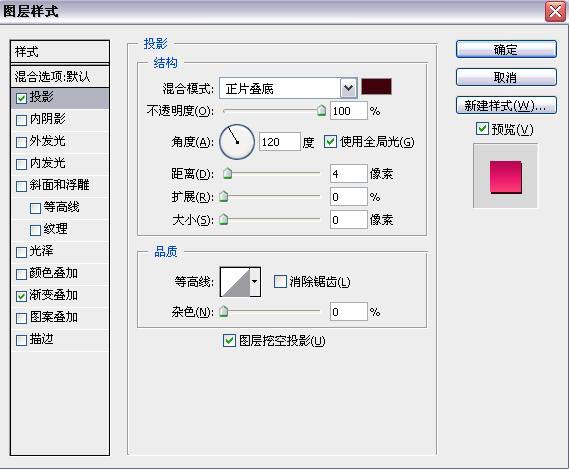Open the 等高线 contour picker arrow
This screenshot has height=470, width=569.
(x=255, y=282)
